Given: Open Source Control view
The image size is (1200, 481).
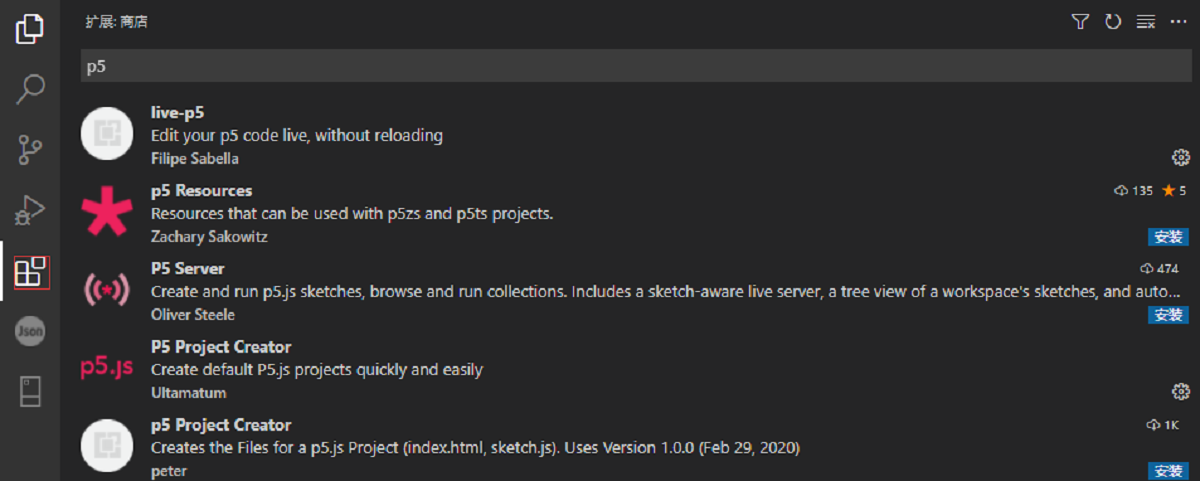Looking at the screenshot, I should 30,150.
